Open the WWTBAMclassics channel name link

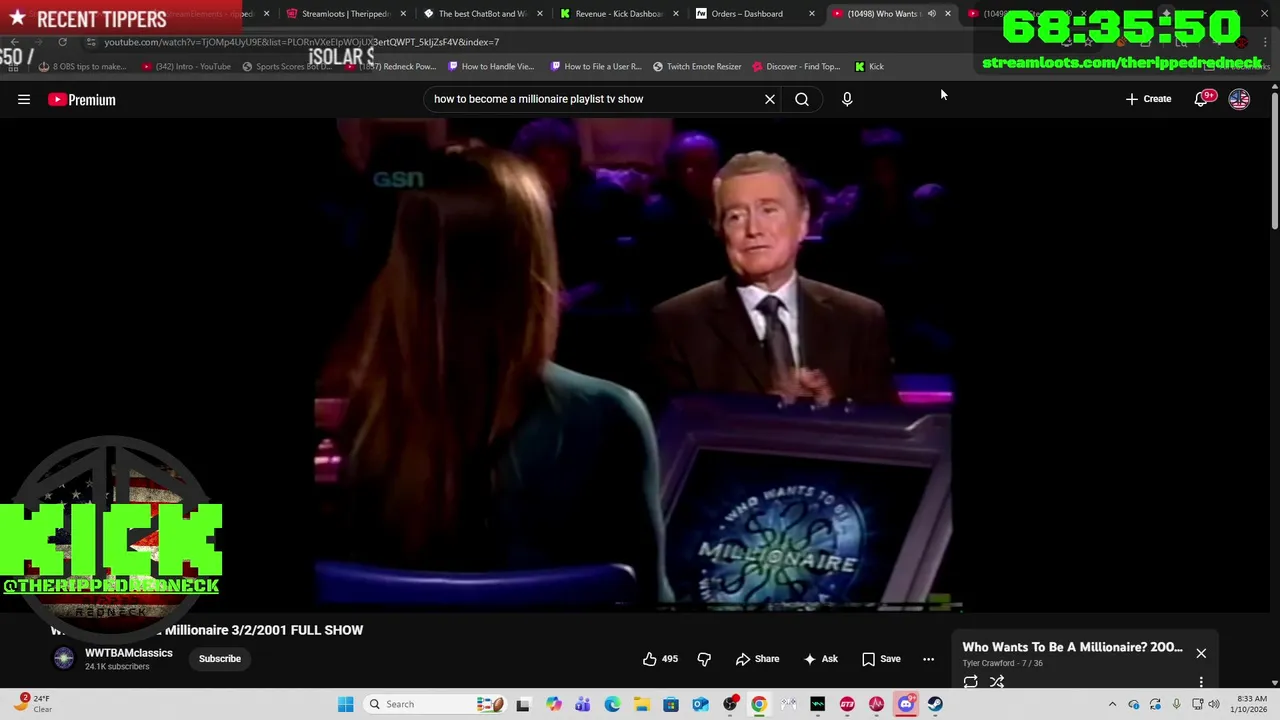click(129, 653)
